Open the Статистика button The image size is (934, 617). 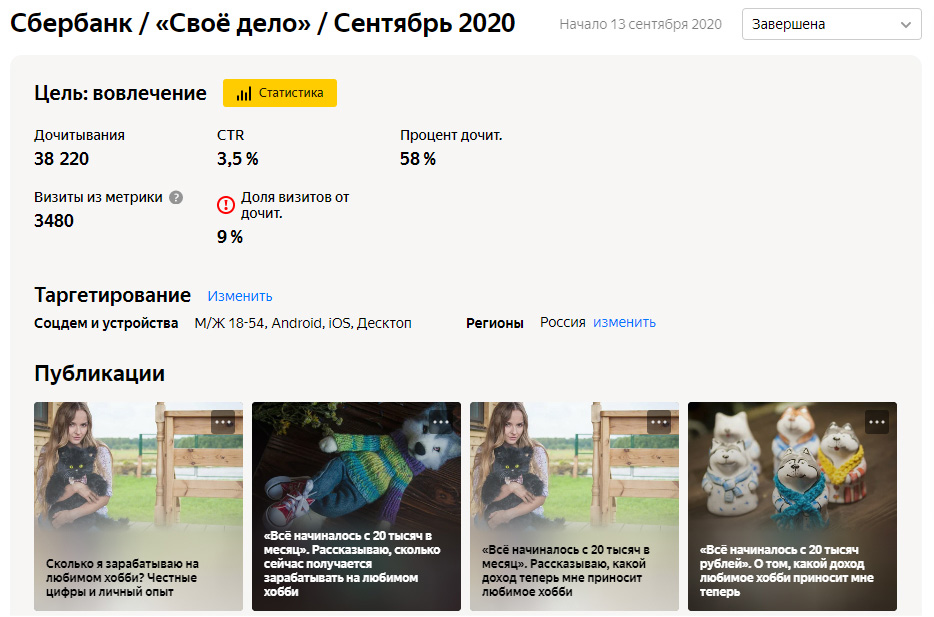pos(279,93)
